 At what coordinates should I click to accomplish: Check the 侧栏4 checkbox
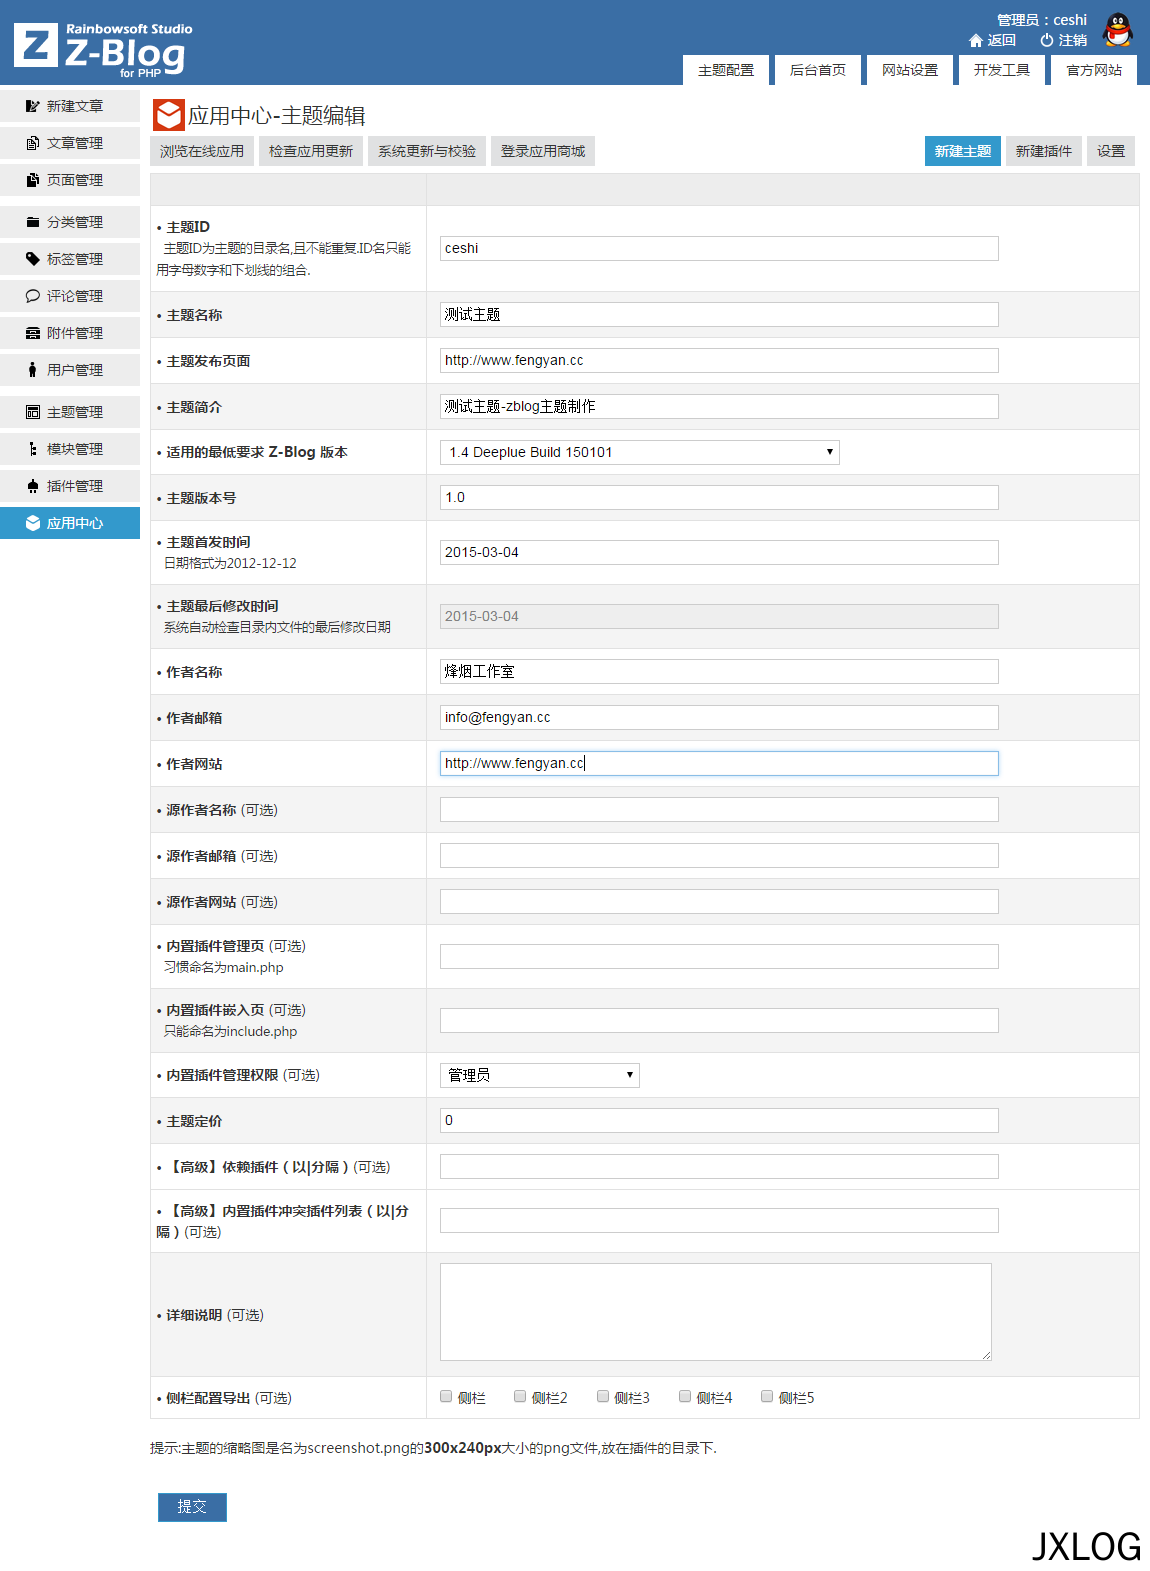[x=685, y=1396]
